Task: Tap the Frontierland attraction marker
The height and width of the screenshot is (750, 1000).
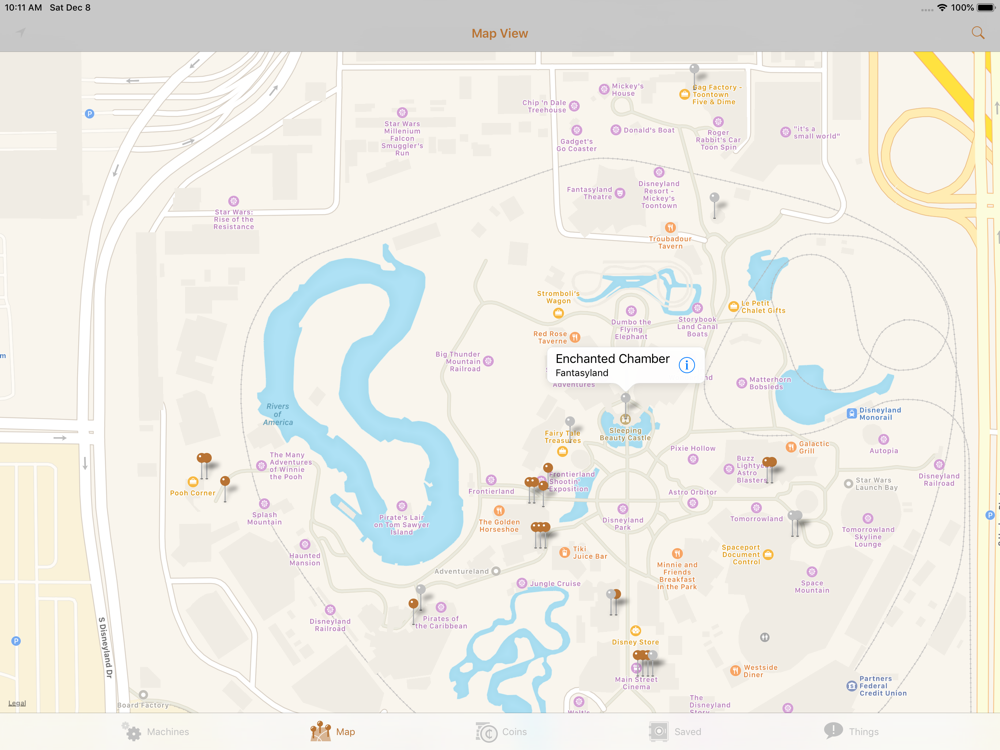Action: 491,480
